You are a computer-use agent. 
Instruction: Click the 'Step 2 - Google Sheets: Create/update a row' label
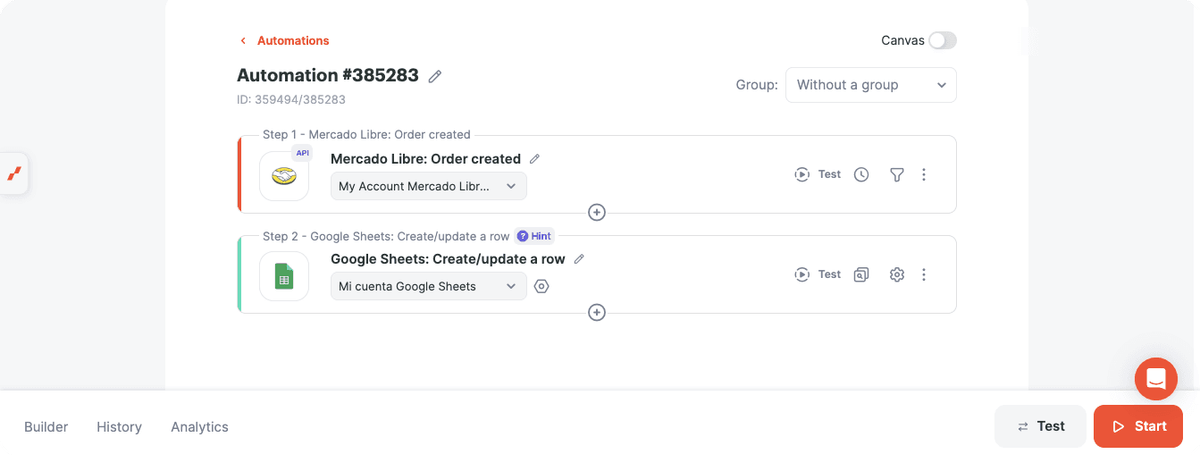(386, 236)
